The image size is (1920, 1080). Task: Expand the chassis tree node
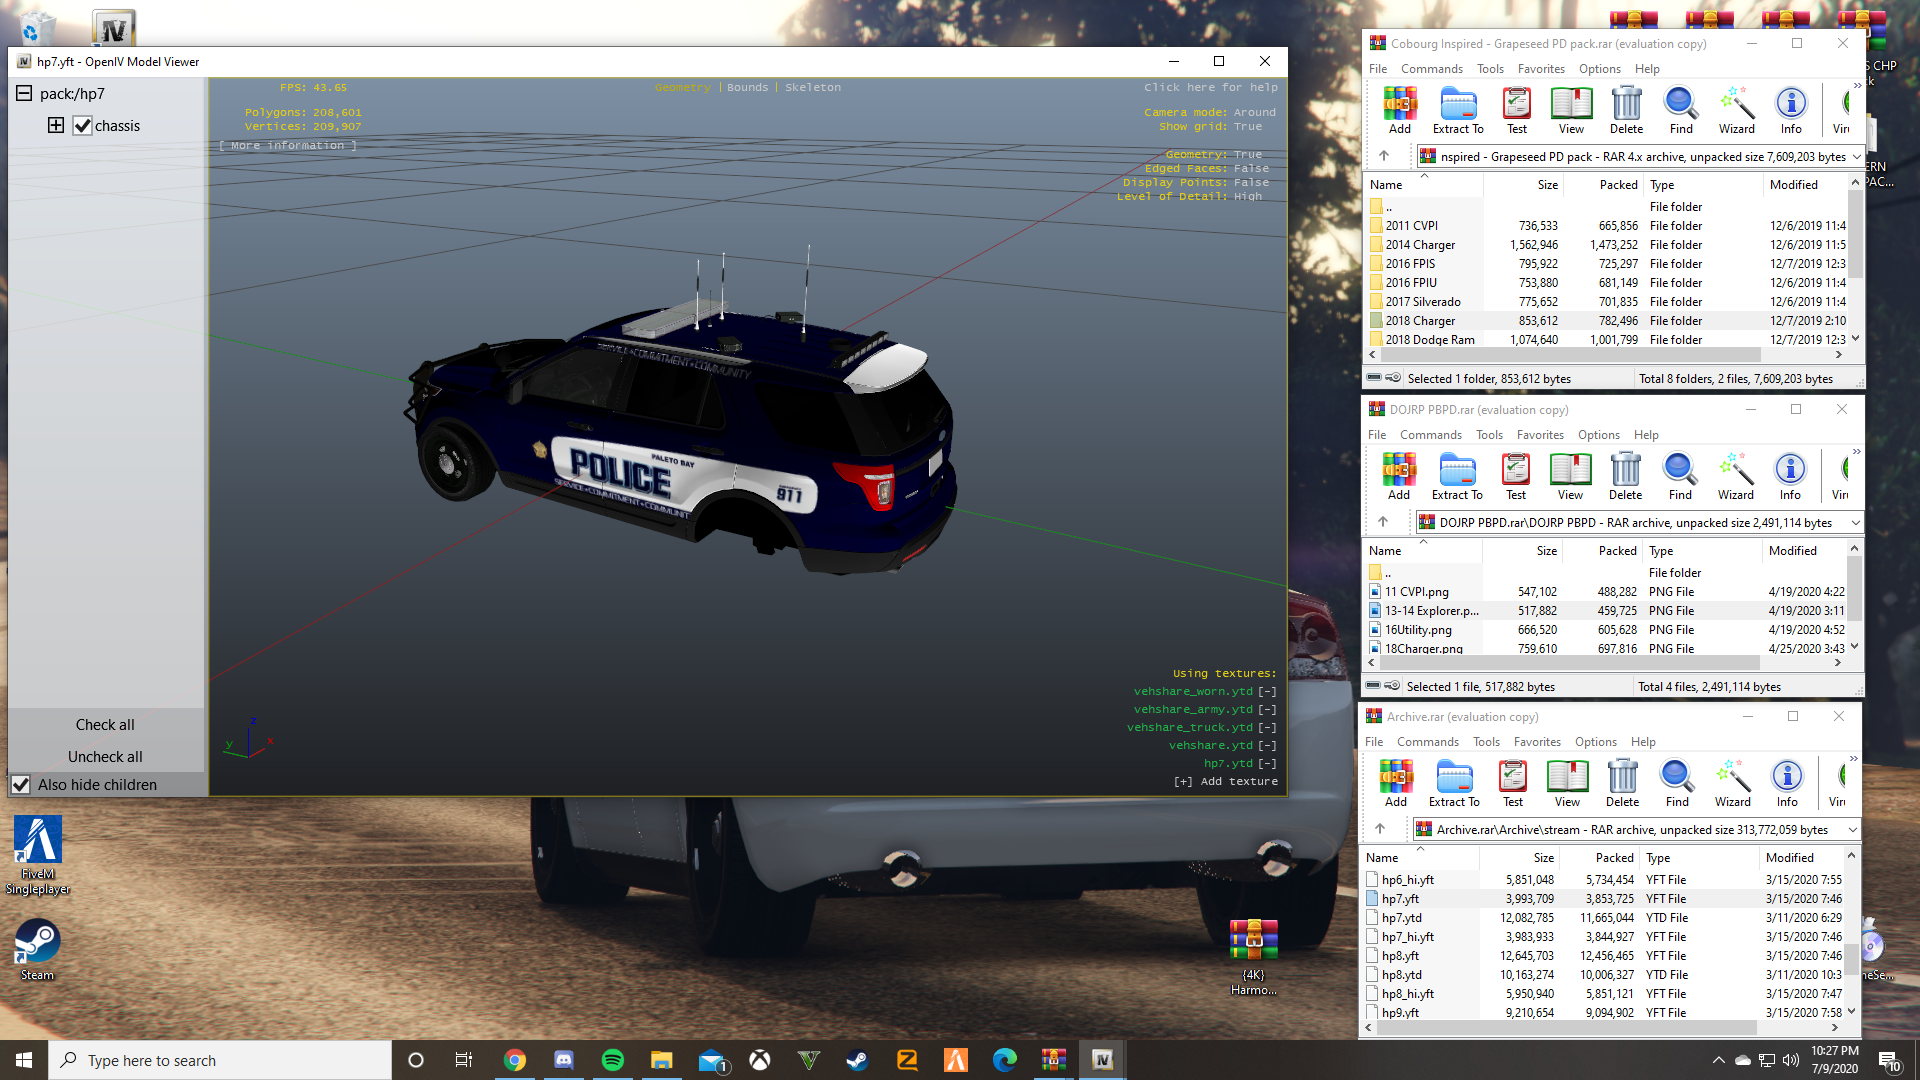coord(56,126)
